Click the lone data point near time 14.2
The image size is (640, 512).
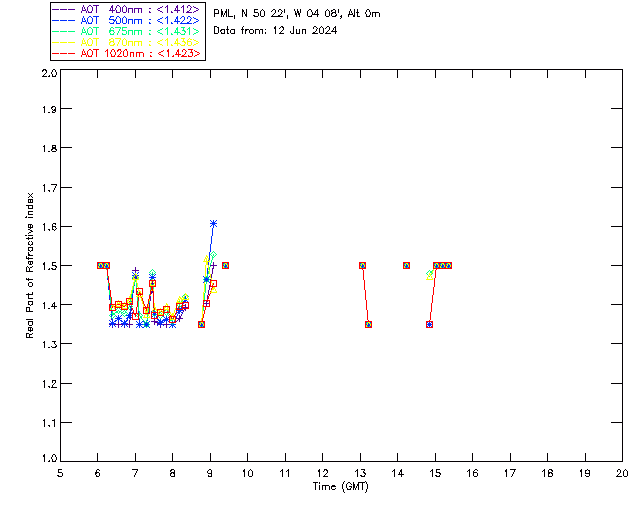tap(406, 265)
